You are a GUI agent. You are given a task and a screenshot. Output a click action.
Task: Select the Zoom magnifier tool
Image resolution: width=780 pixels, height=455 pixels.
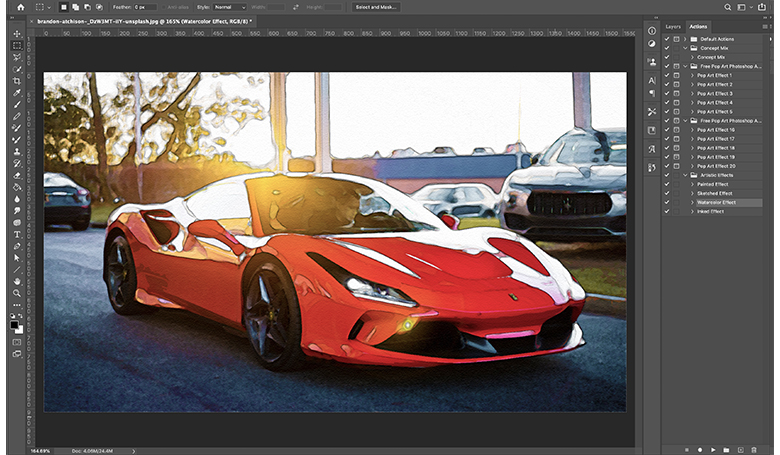coord(17,293)
